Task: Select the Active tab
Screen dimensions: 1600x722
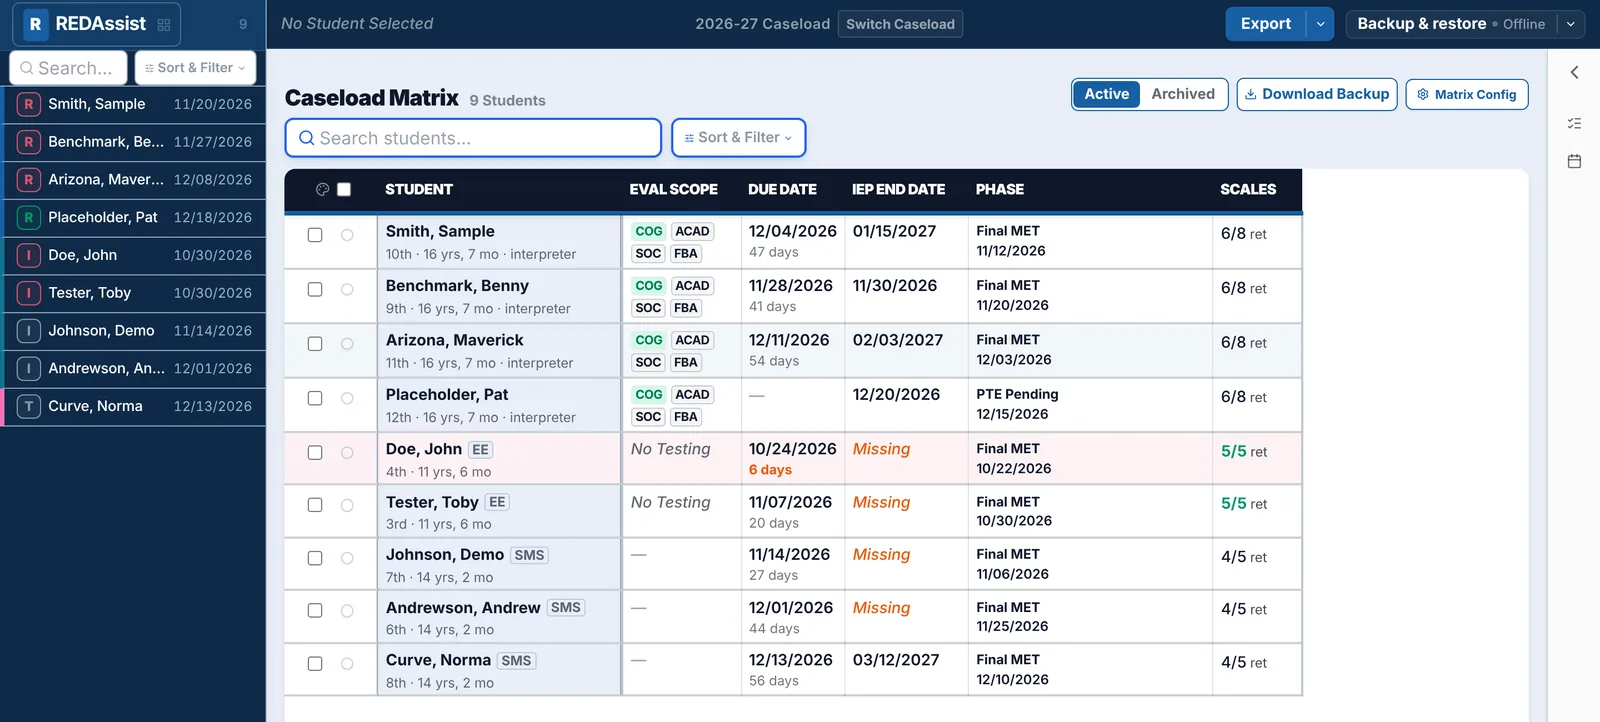Action: [1107, 94]
